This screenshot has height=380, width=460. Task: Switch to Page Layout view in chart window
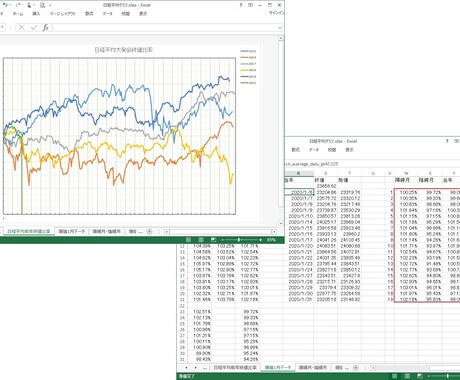point(201,240)
